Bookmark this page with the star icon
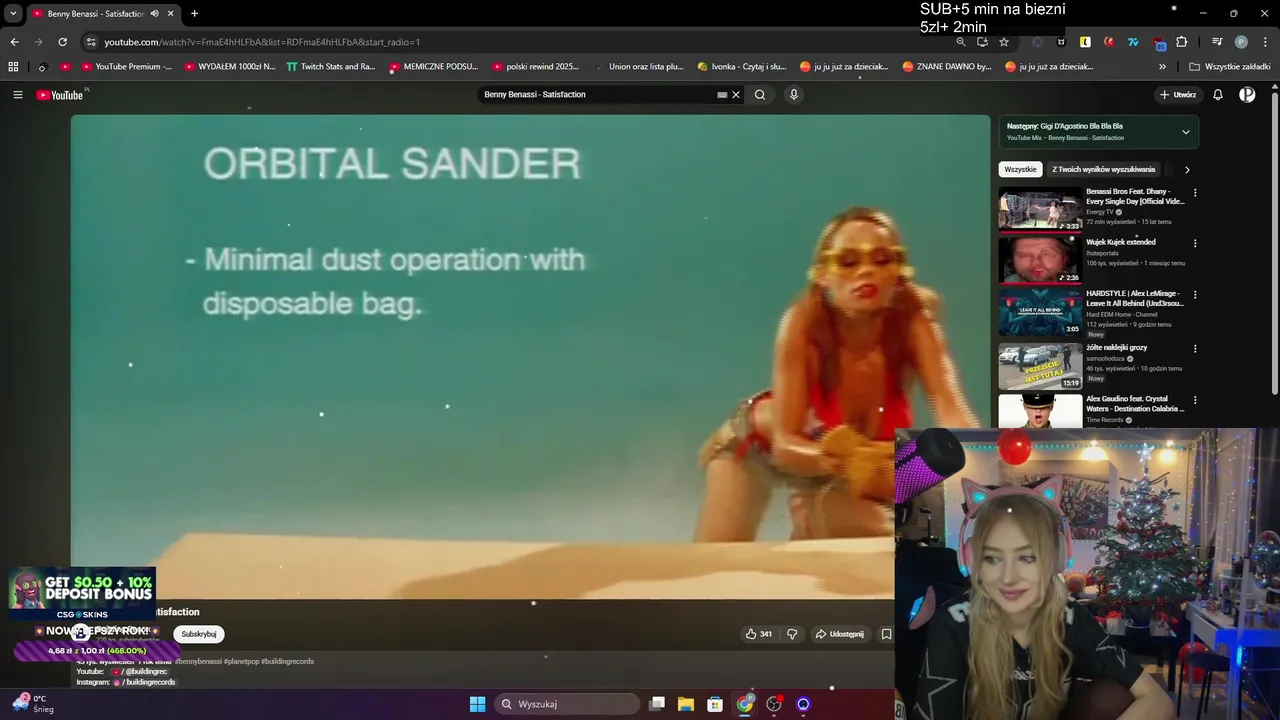The width and height of the screenshot is (1280, 720). point(1004,42)
